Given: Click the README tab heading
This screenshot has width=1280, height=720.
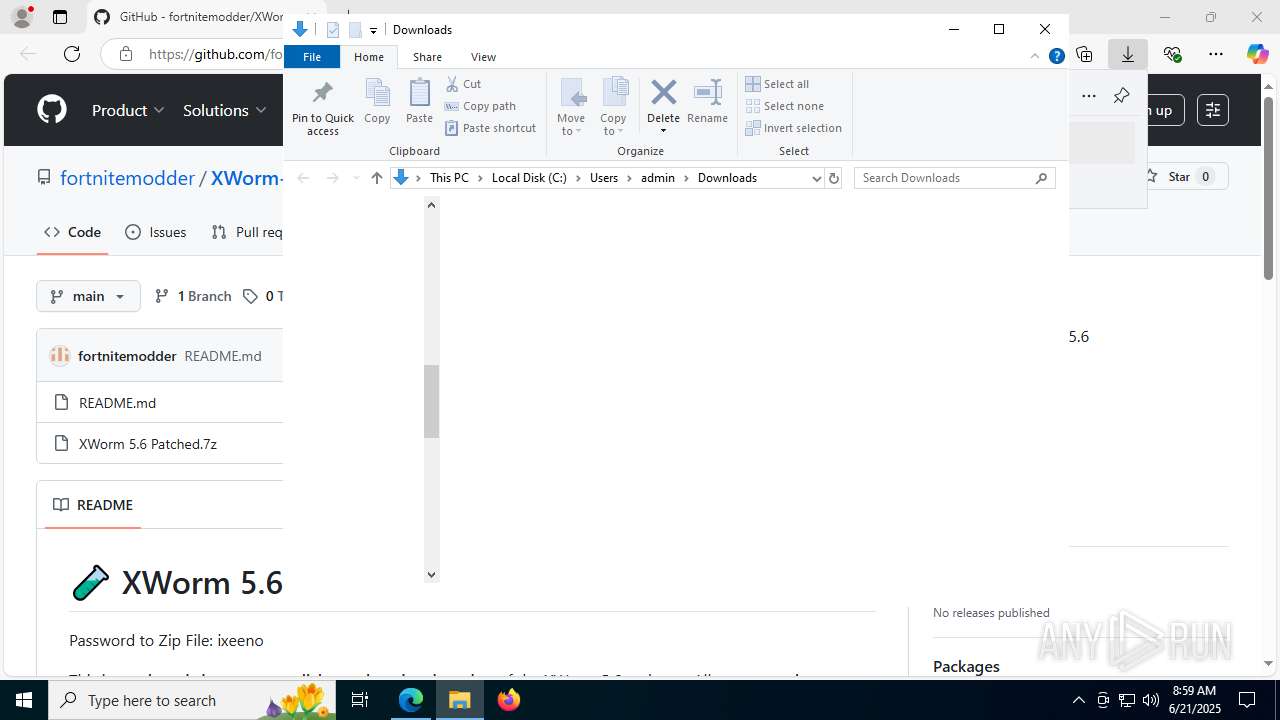Looking at the screenshot, I should (x=93, y=505).
